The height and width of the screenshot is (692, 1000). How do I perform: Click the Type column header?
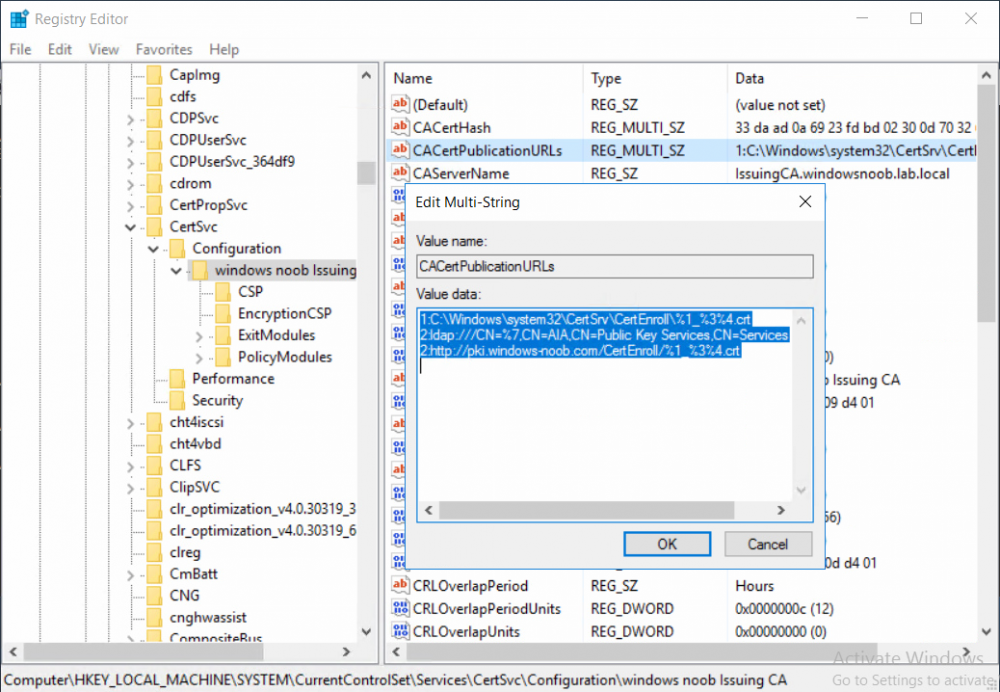655,78
